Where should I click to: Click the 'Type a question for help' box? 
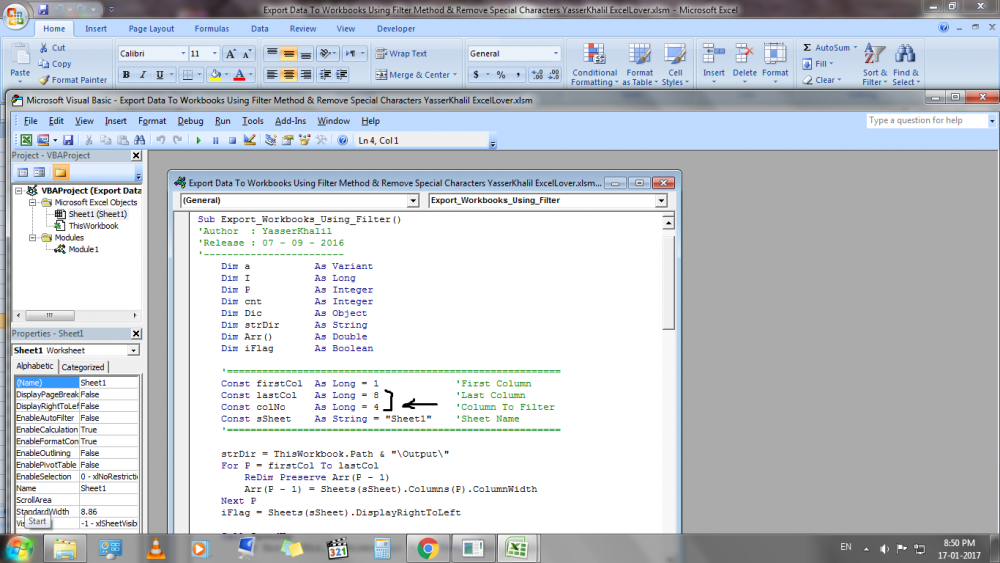pyautogui.click(x=927, y=121)
